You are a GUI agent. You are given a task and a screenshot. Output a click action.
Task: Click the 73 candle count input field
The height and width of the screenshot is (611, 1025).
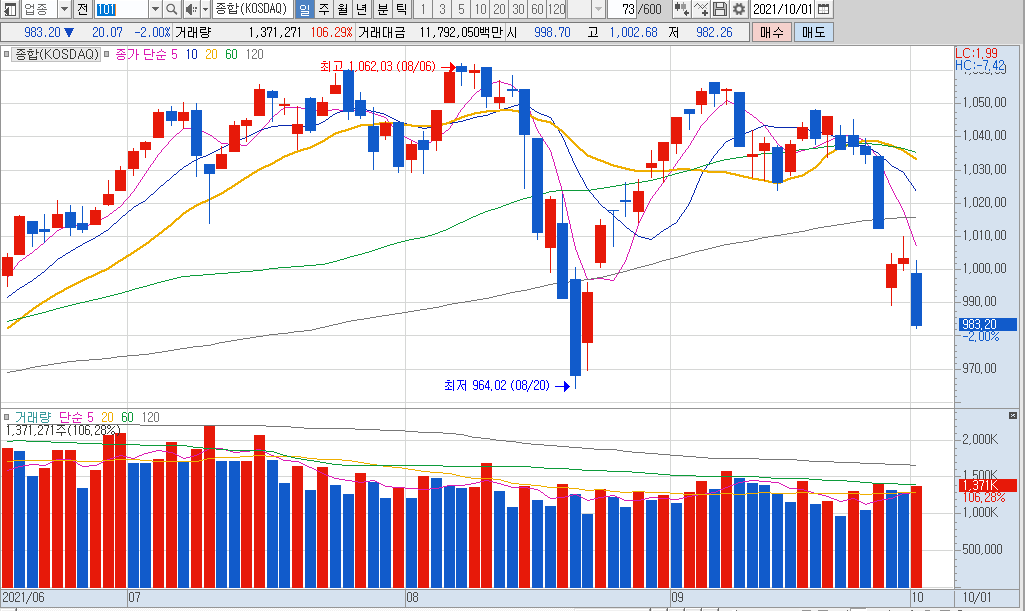(622, 9)
